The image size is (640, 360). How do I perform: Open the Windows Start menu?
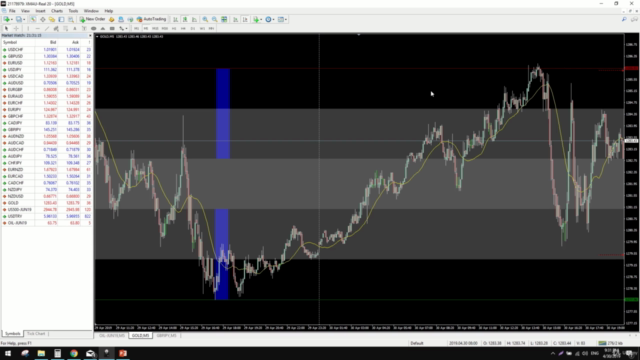point(8,353)
